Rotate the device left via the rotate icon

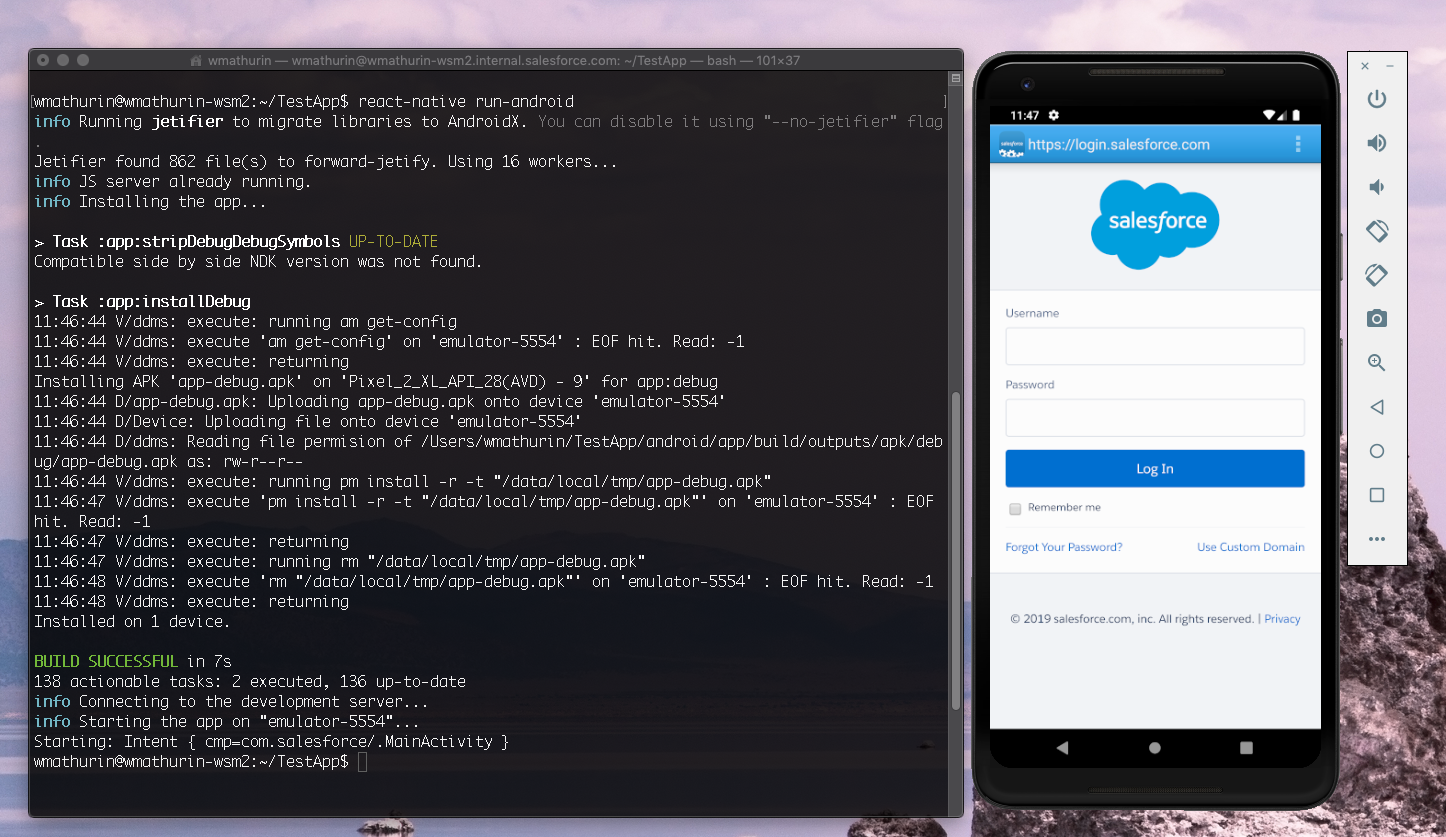tap(1377, 231)
